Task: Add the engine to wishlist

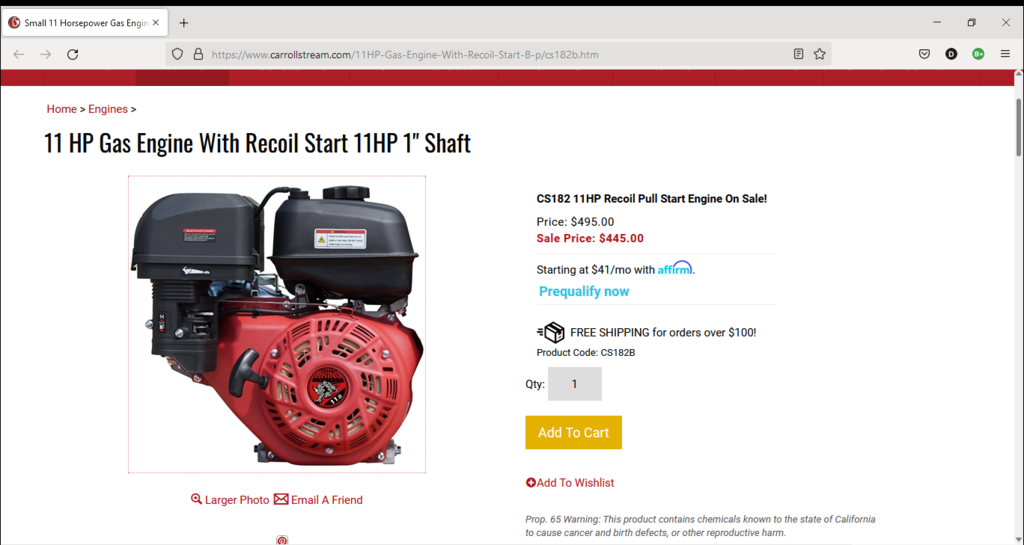Action: click(570, 483)
